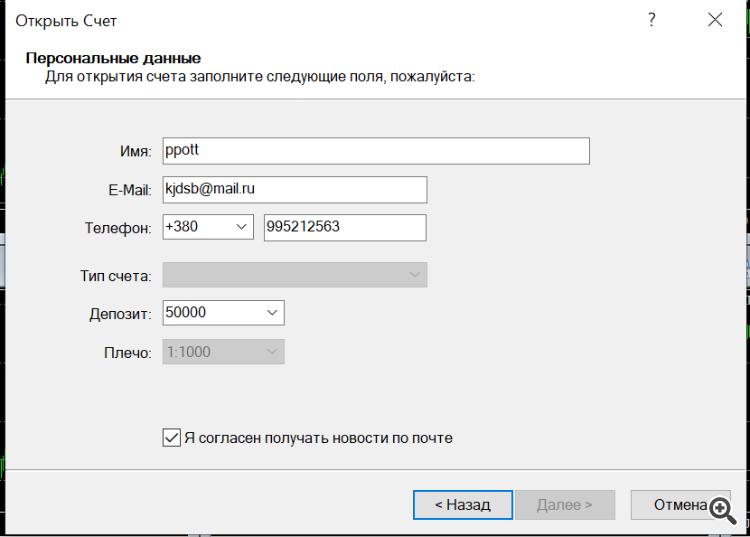
Task: Click the question mark help icon
Action: tap(651, 20)
